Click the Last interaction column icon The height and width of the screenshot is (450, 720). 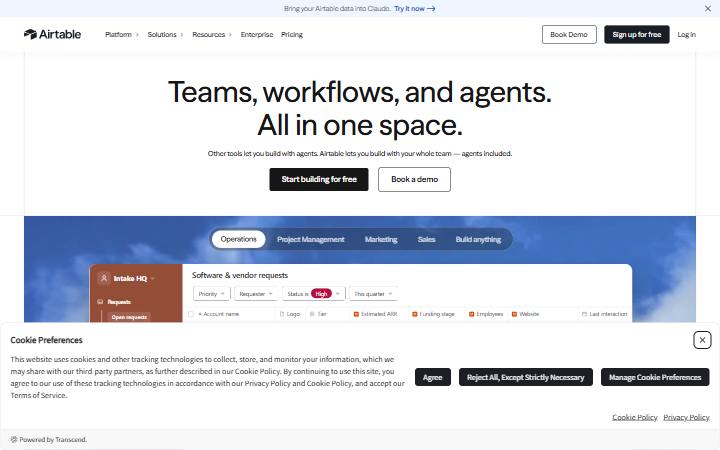click(x=584, y=314)
